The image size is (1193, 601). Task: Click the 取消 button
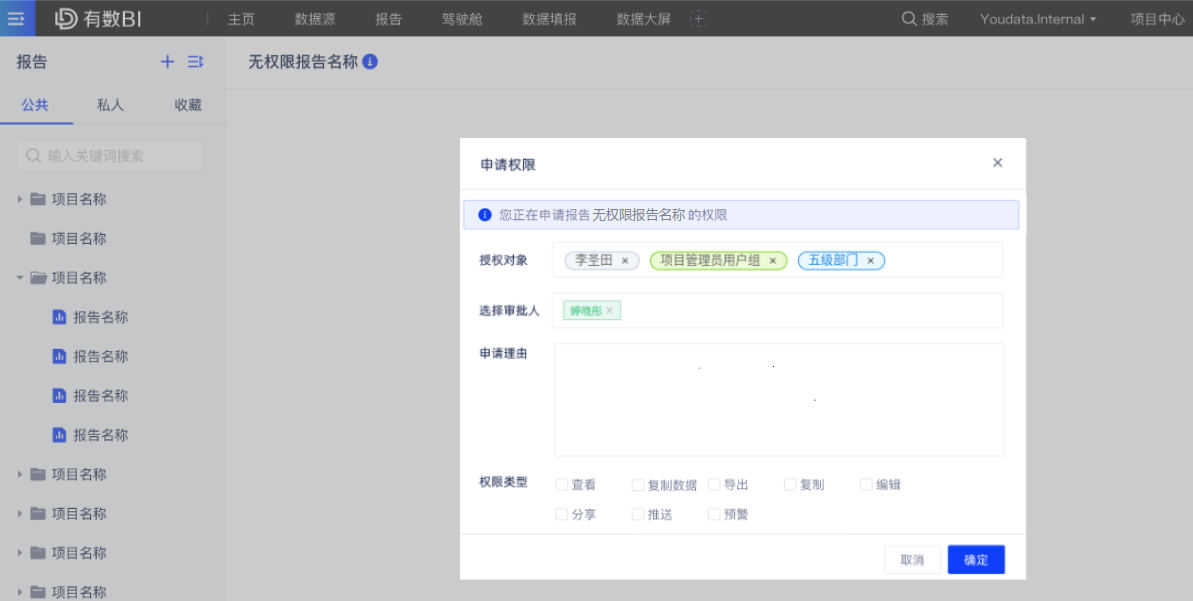click(x=912, y=560)
